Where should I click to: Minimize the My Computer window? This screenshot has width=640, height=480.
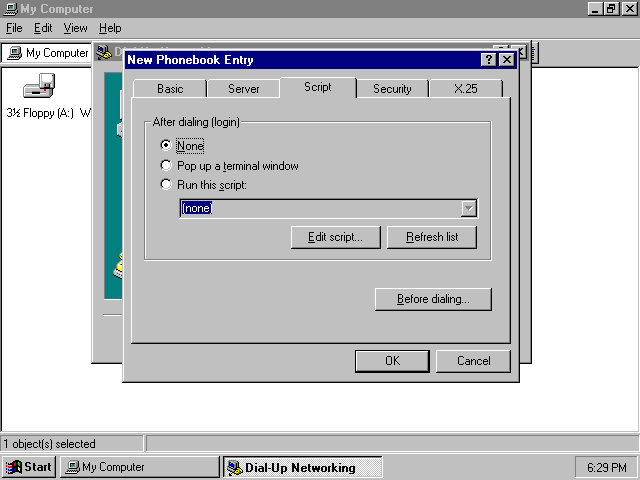tap(595, 9)
